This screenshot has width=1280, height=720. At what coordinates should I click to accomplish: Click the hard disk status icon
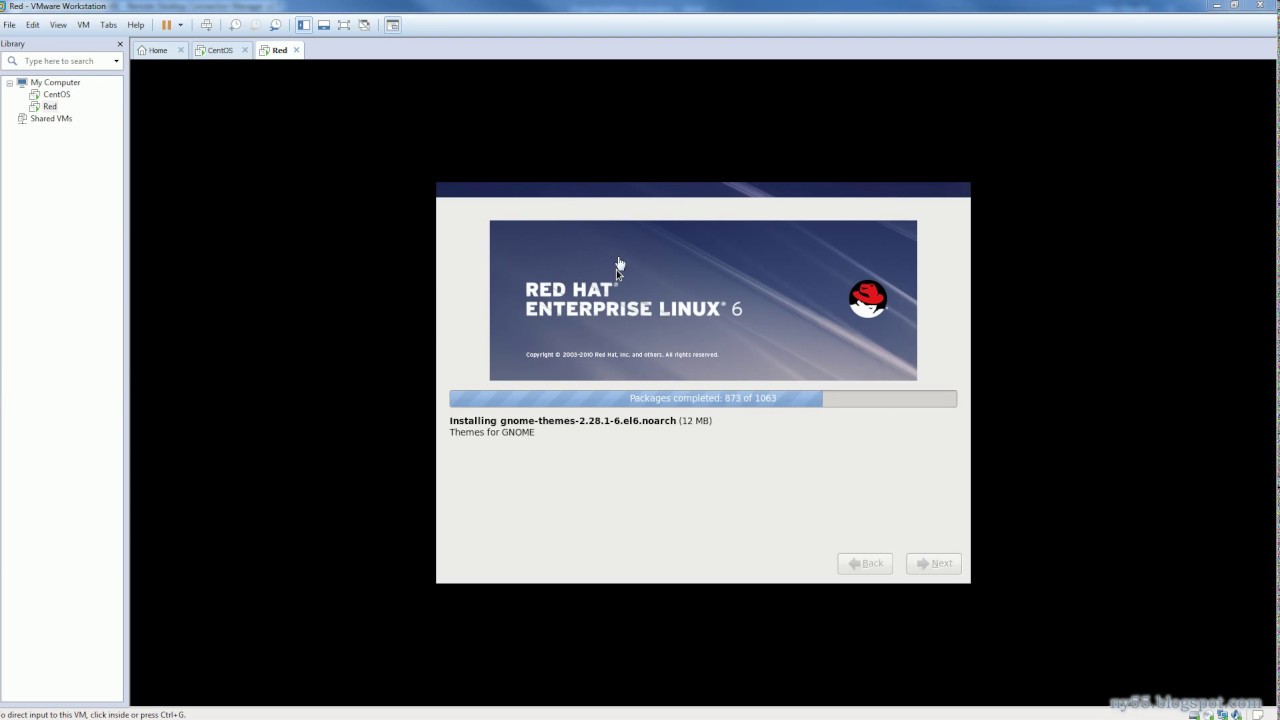click(x=1194, y=715)
